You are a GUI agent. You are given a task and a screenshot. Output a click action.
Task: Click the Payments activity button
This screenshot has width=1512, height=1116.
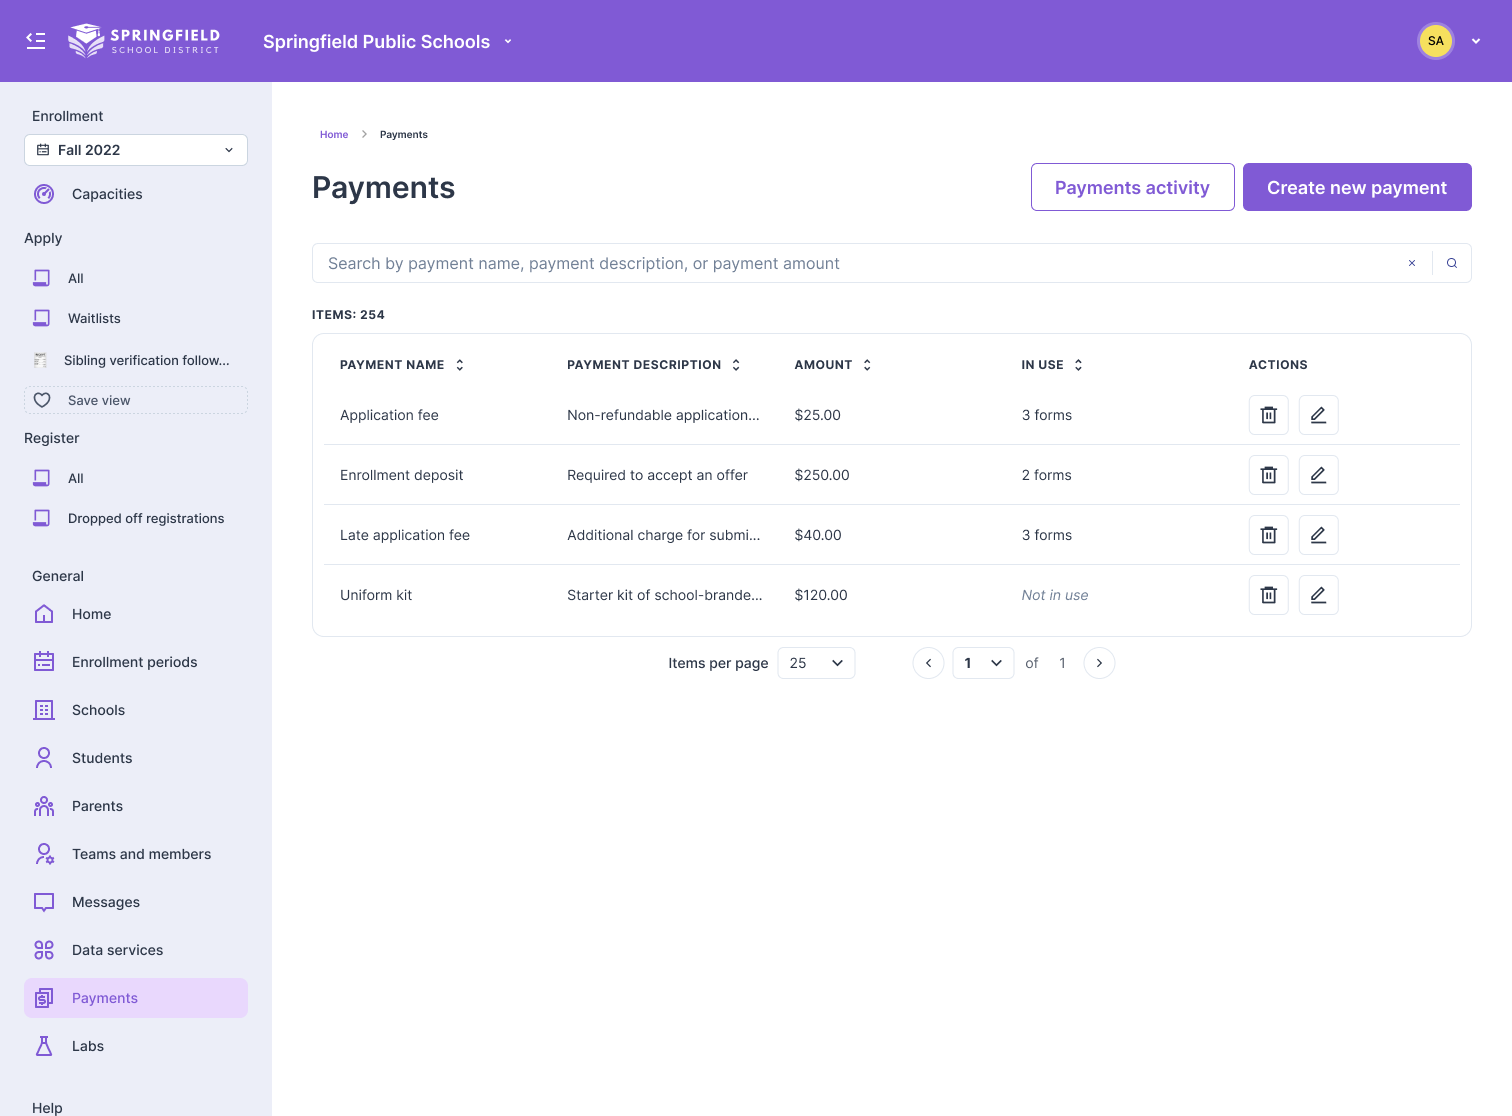[x=1132, y=187]
